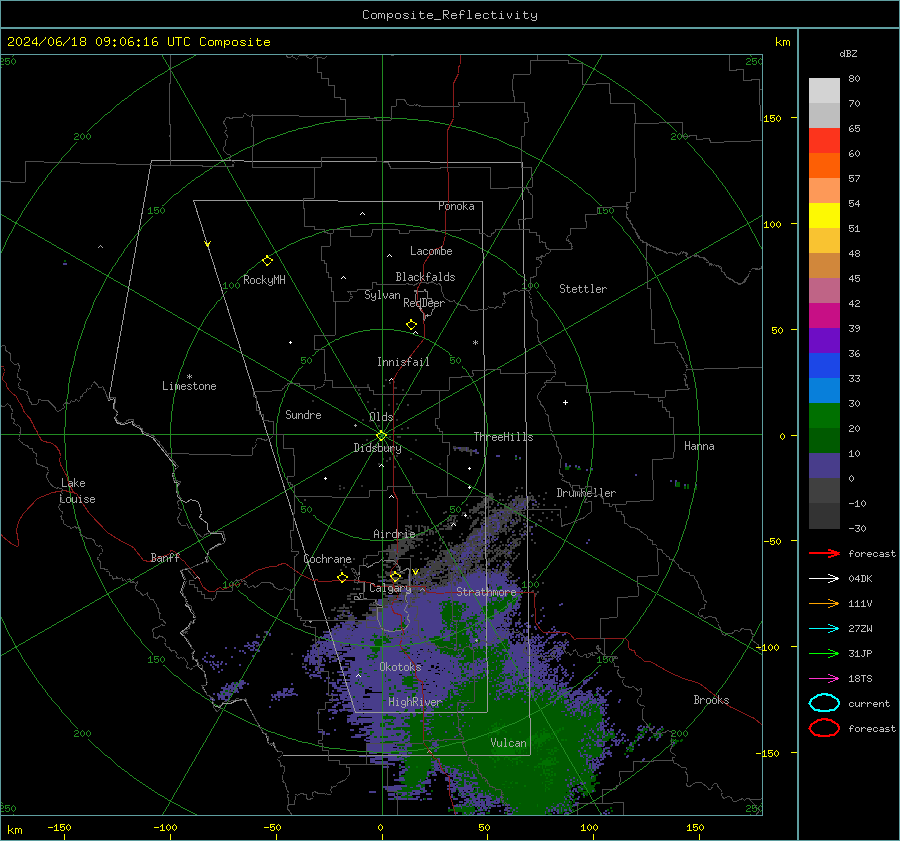The image size is (900, 841).
Task: Click the asterisk marker east of Innisfail
Action: tap(475, 343)
